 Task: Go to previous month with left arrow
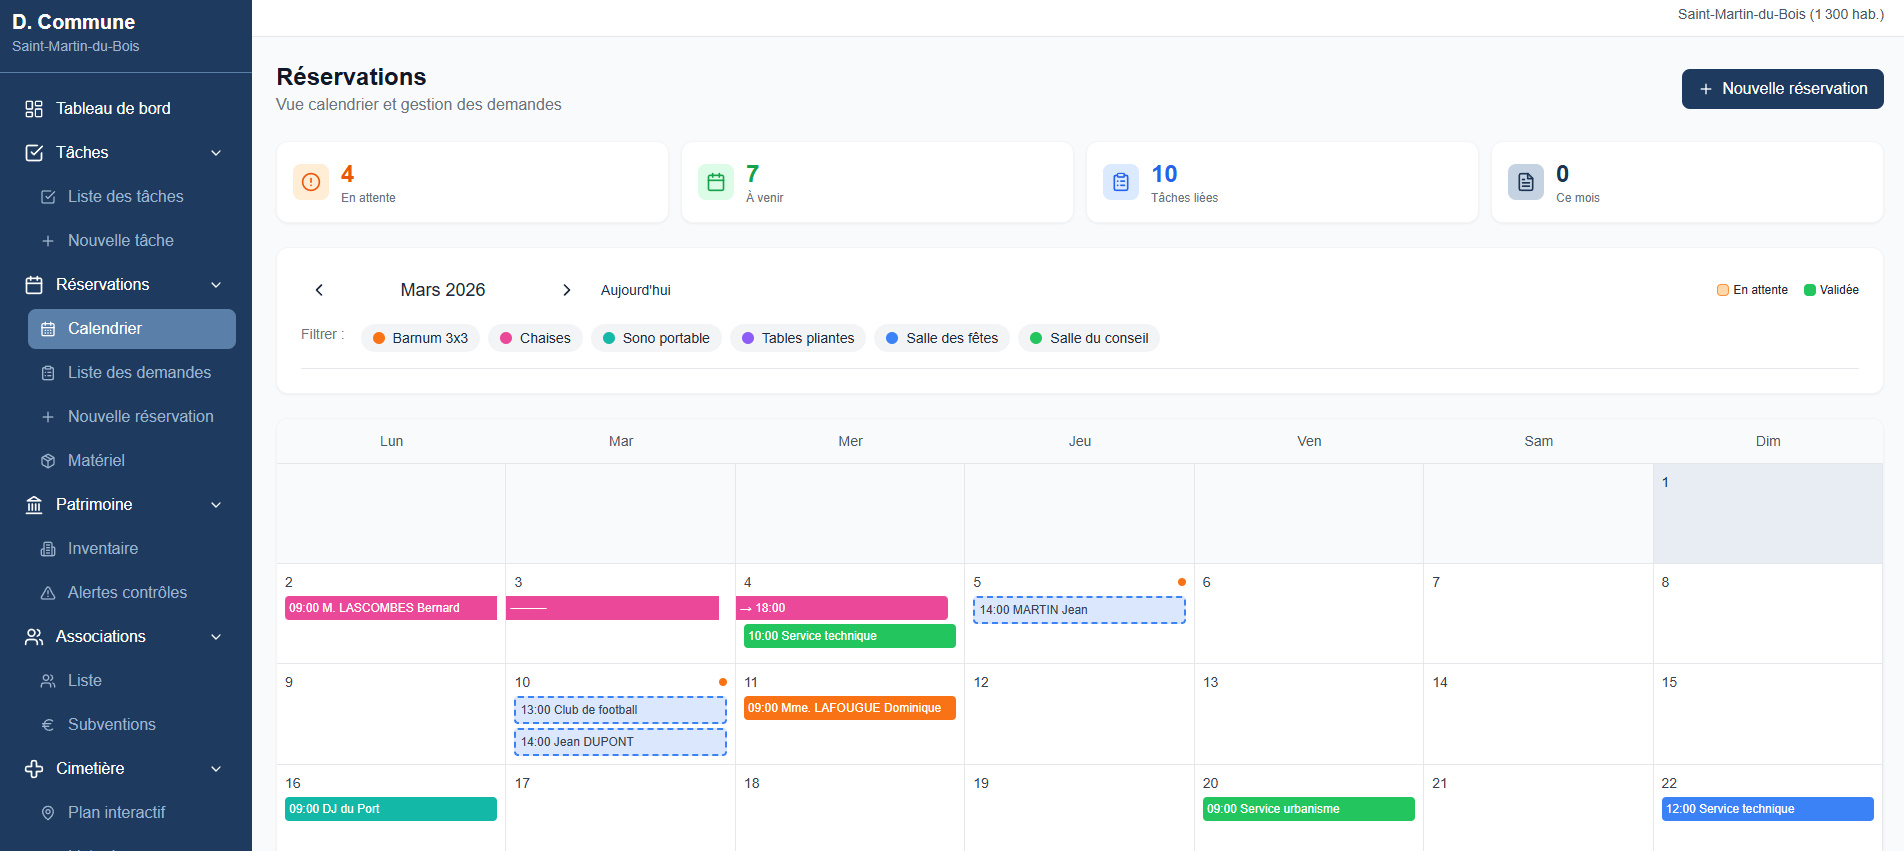pos(319,290)
